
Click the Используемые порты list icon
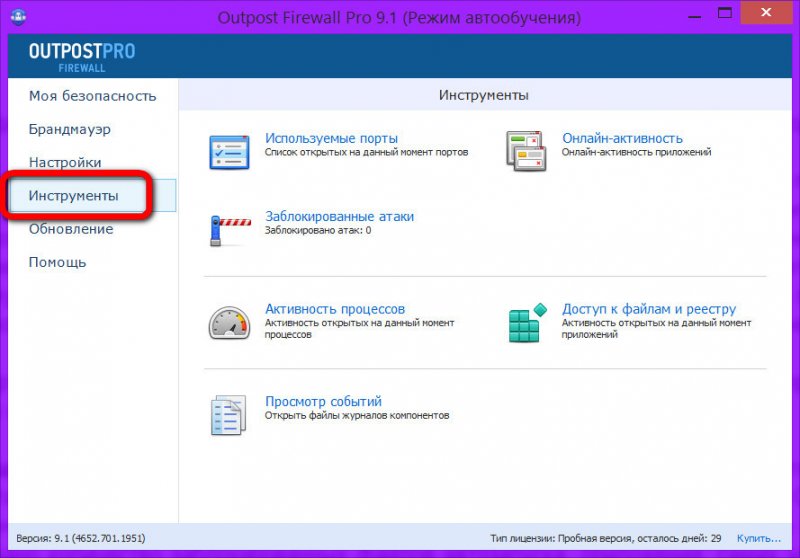(x=230, y=152)
